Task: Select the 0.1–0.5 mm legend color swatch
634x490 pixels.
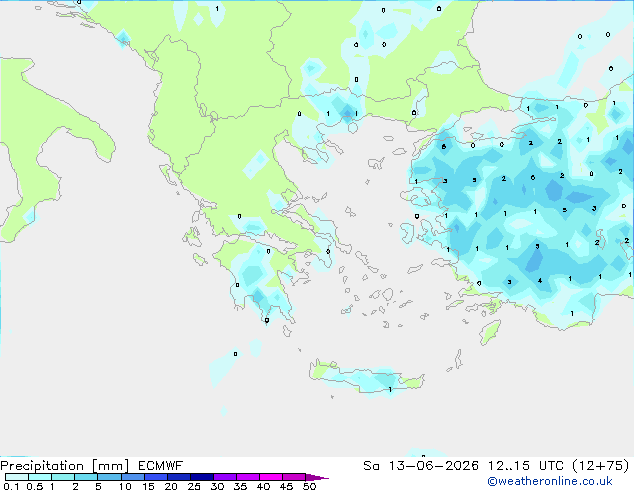Action: (x=17, y=477)
